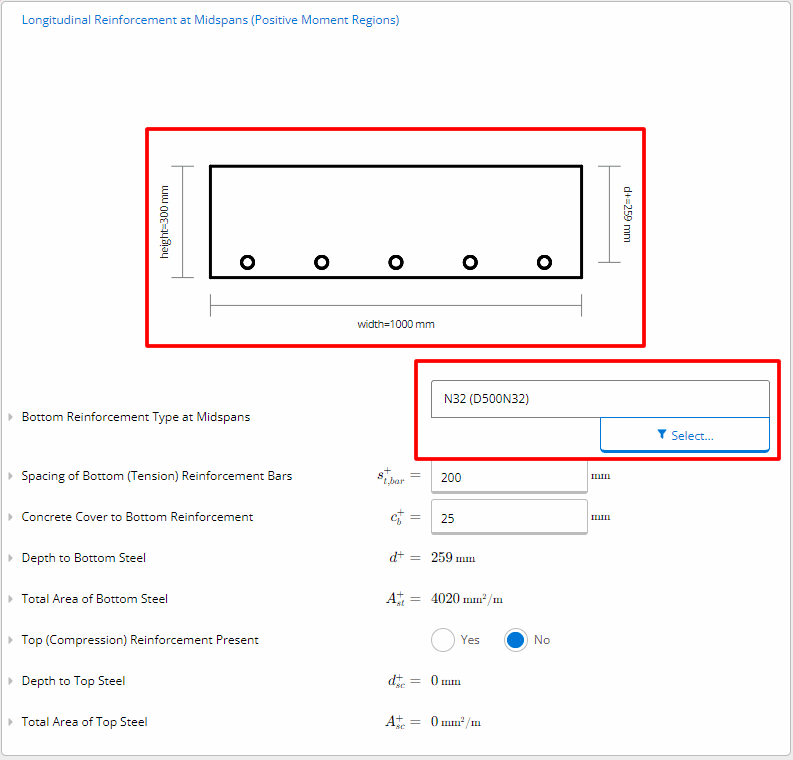Click the width=1000 mm dimension label
793x760 pixels.
[396, 324]
